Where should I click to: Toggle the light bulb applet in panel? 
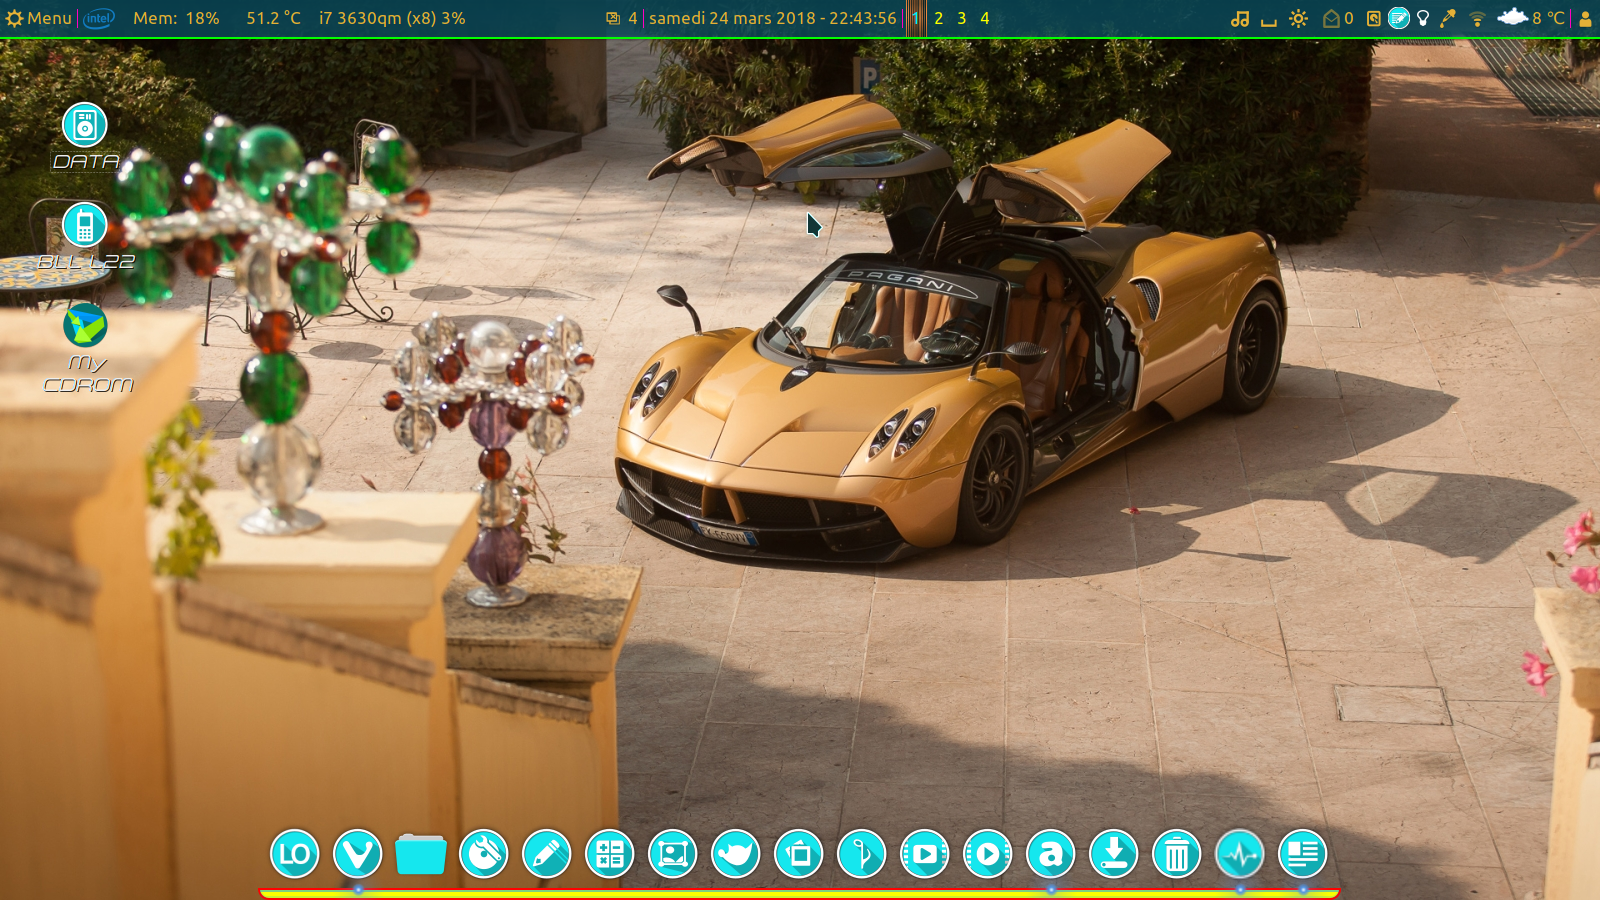[1423, 18]
